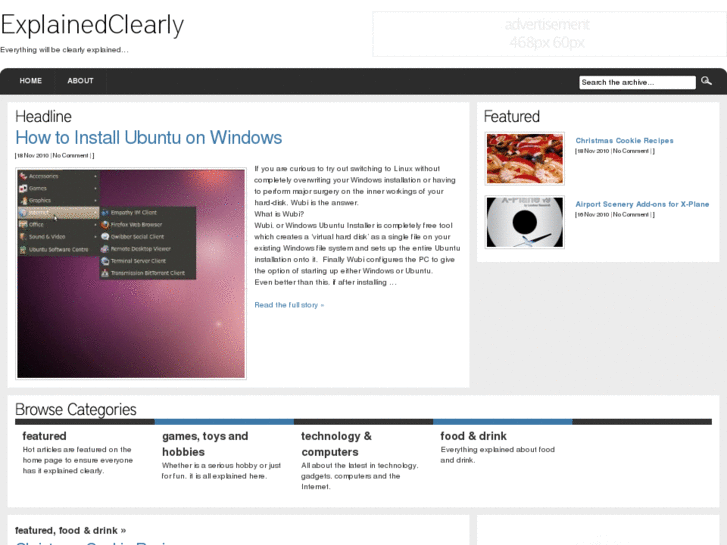Click the Christmas cookies thumbnail image

pyautogui.click(x=525, y=159)
